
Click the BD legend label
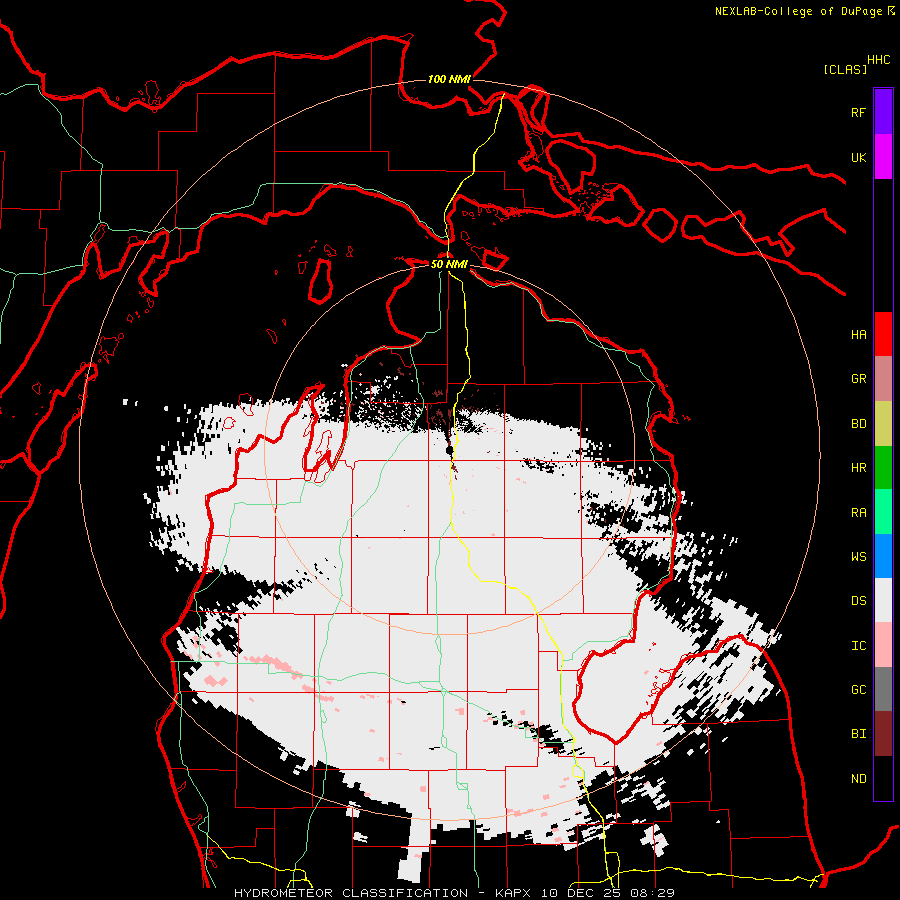[x=858, y=424]
